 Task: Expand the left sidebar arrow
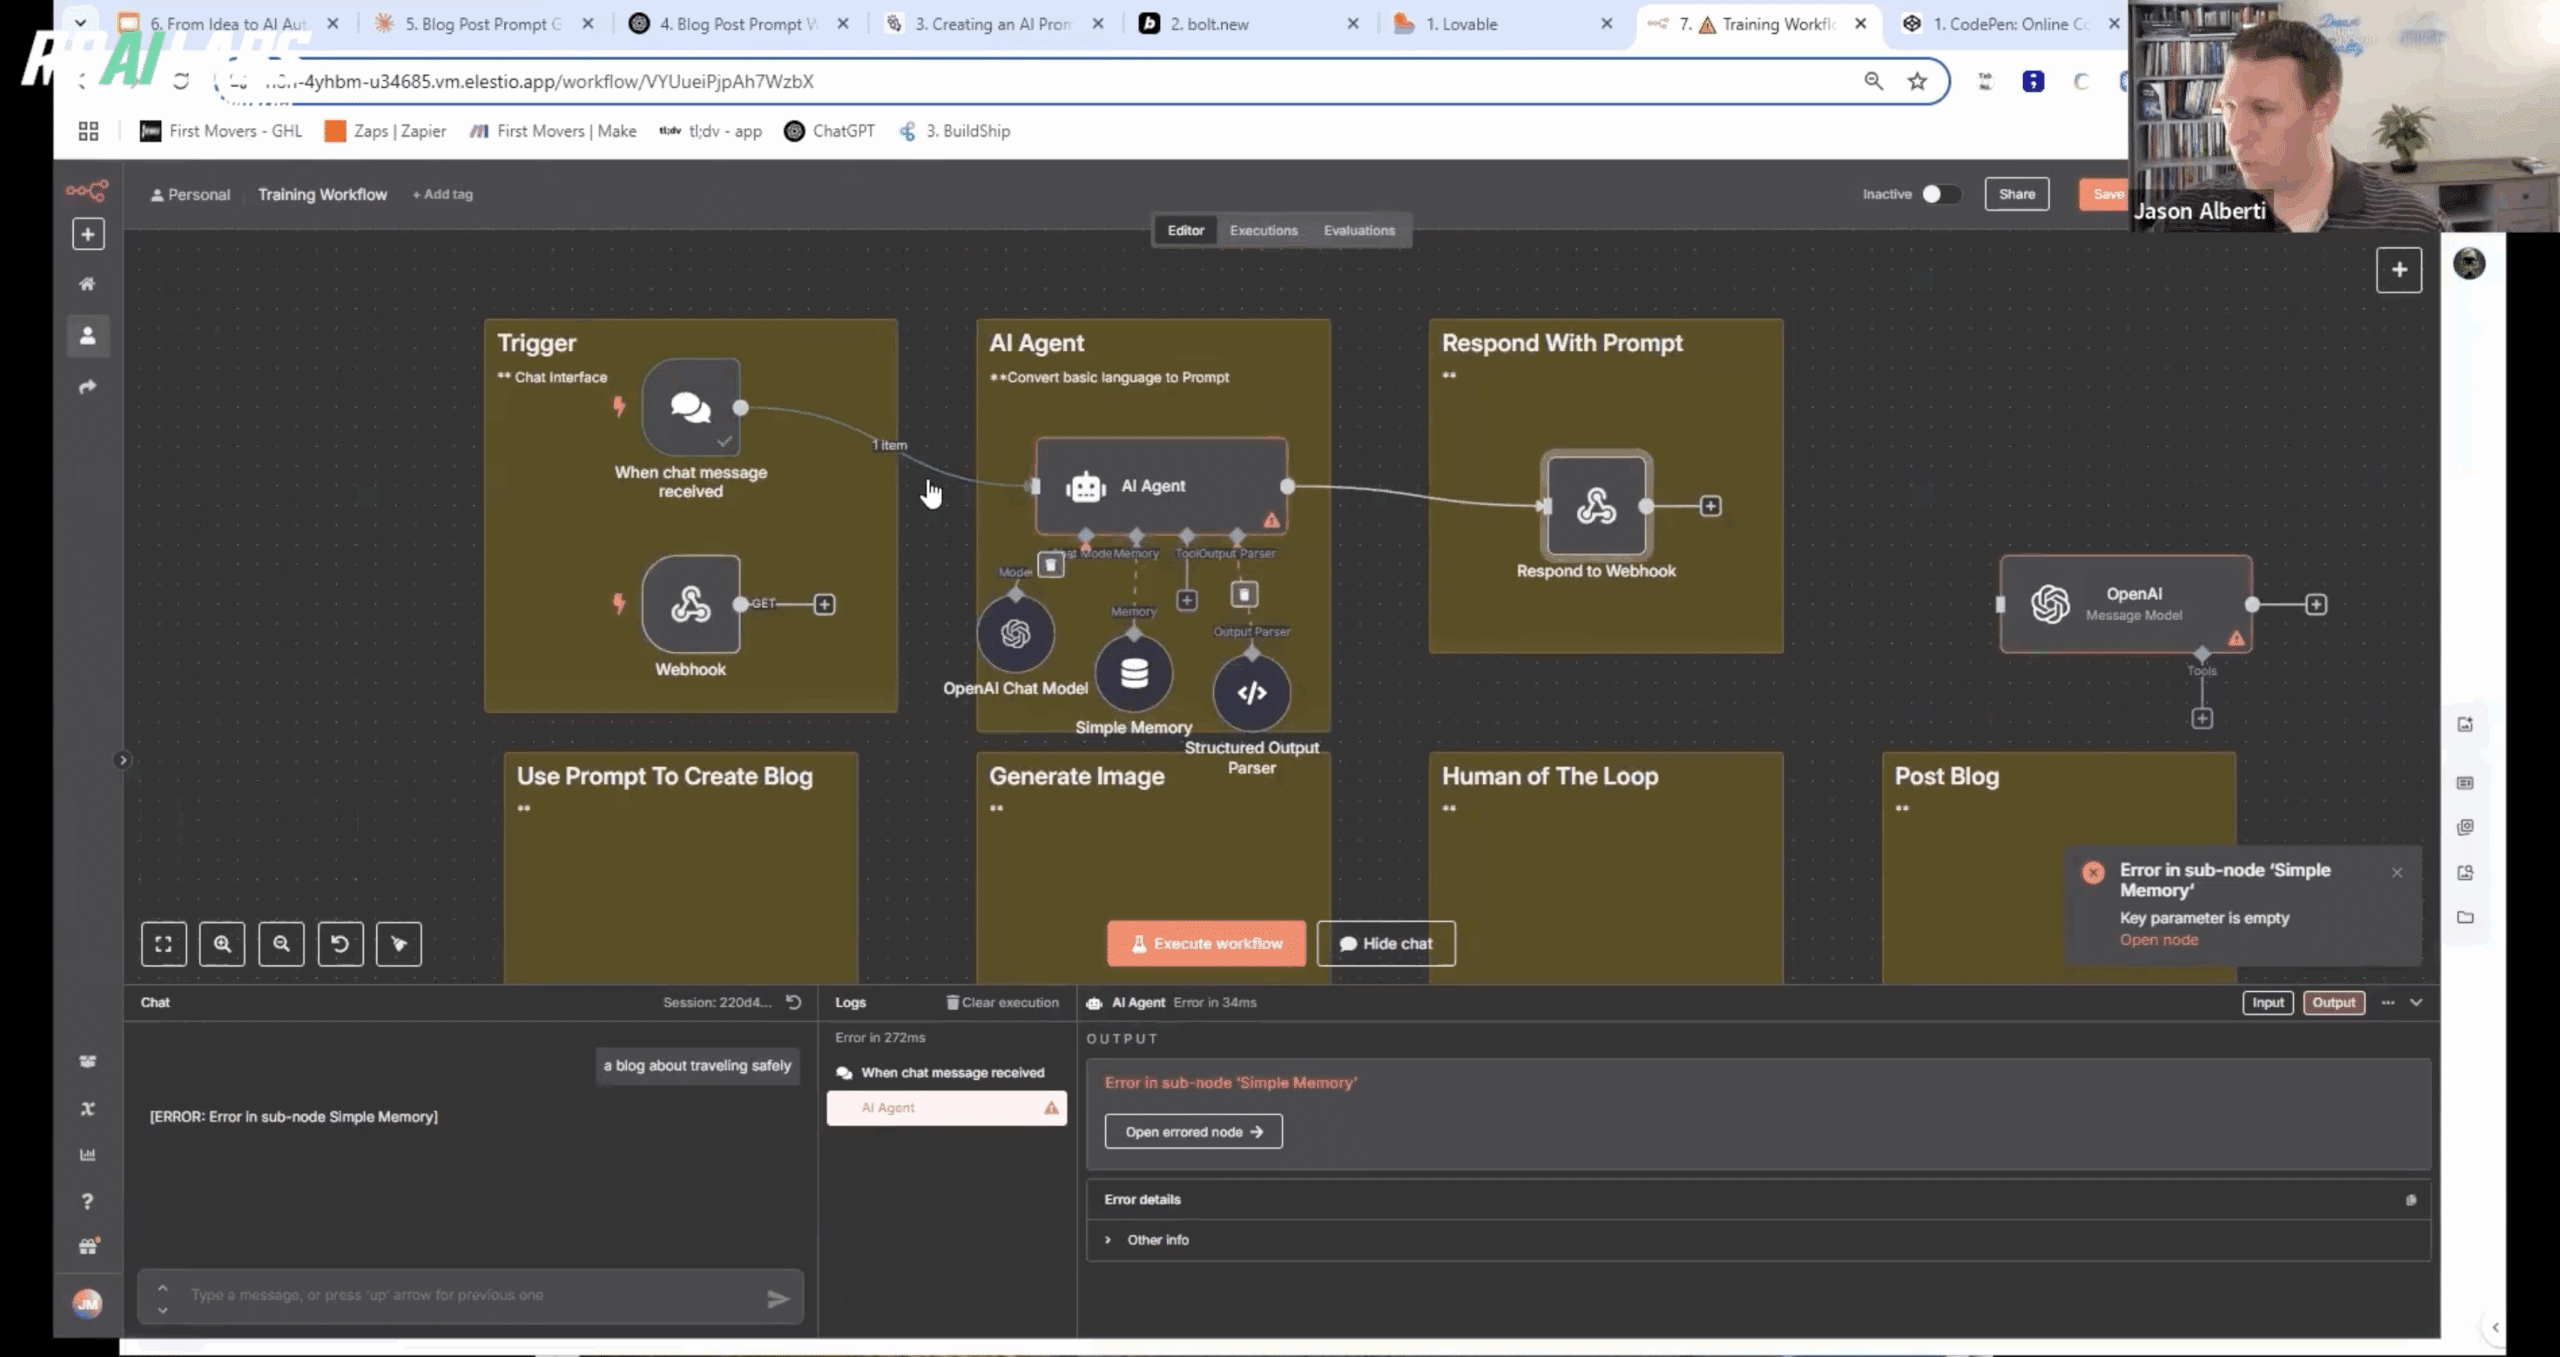tap(123, 760)
